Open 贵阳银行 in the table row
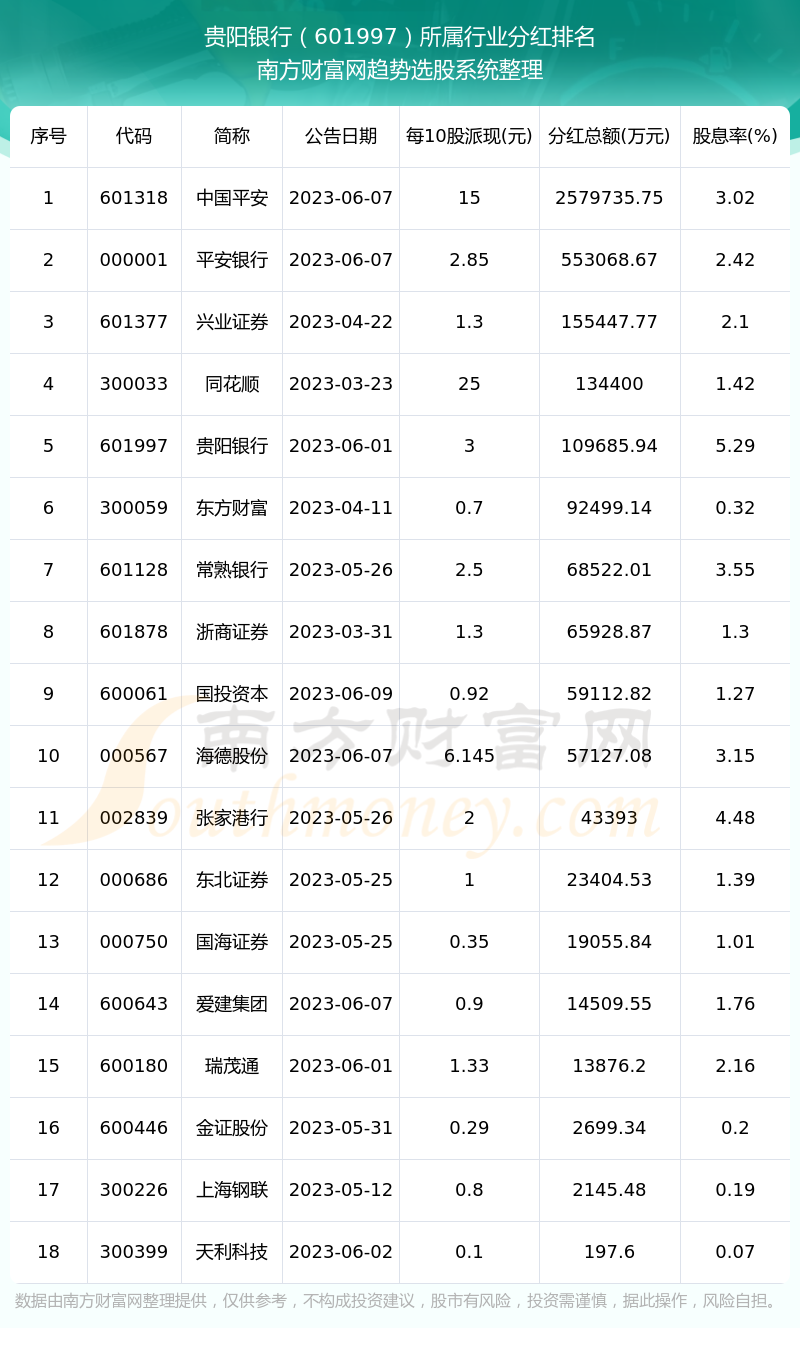 (x=232, y=446)
